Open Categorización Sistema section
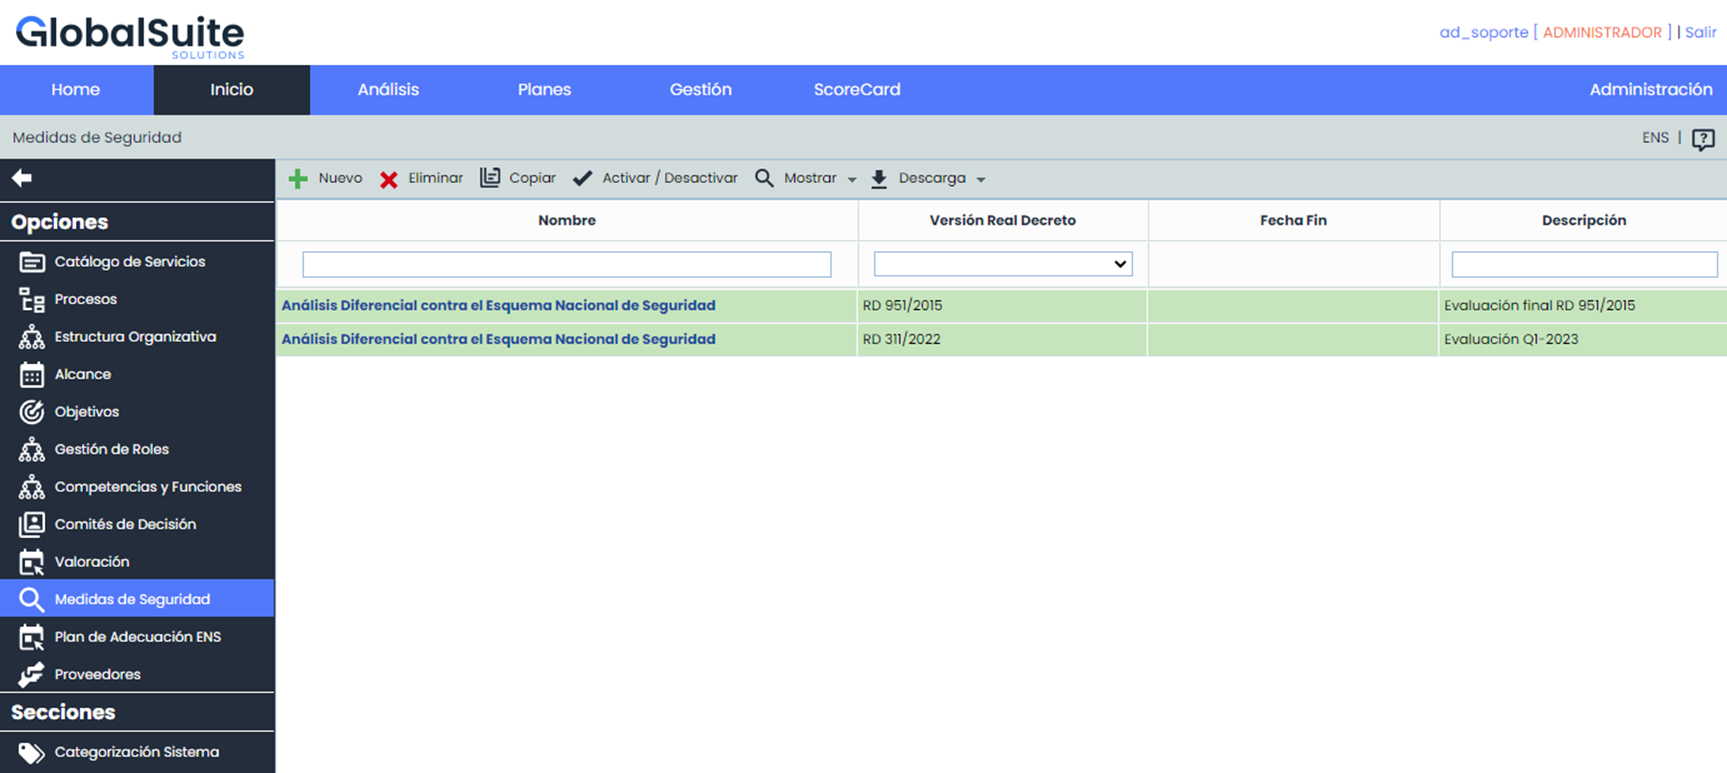 point(136,752)
